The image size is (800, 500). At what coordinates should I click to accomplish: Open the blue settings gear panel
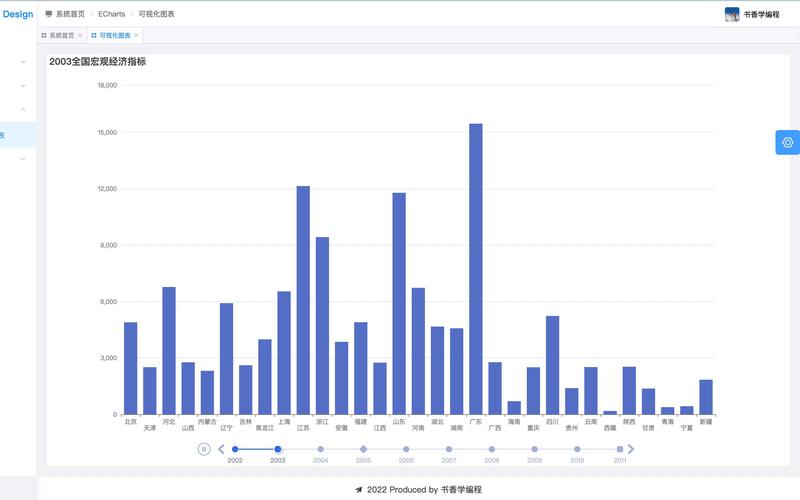tap(787, 142)
